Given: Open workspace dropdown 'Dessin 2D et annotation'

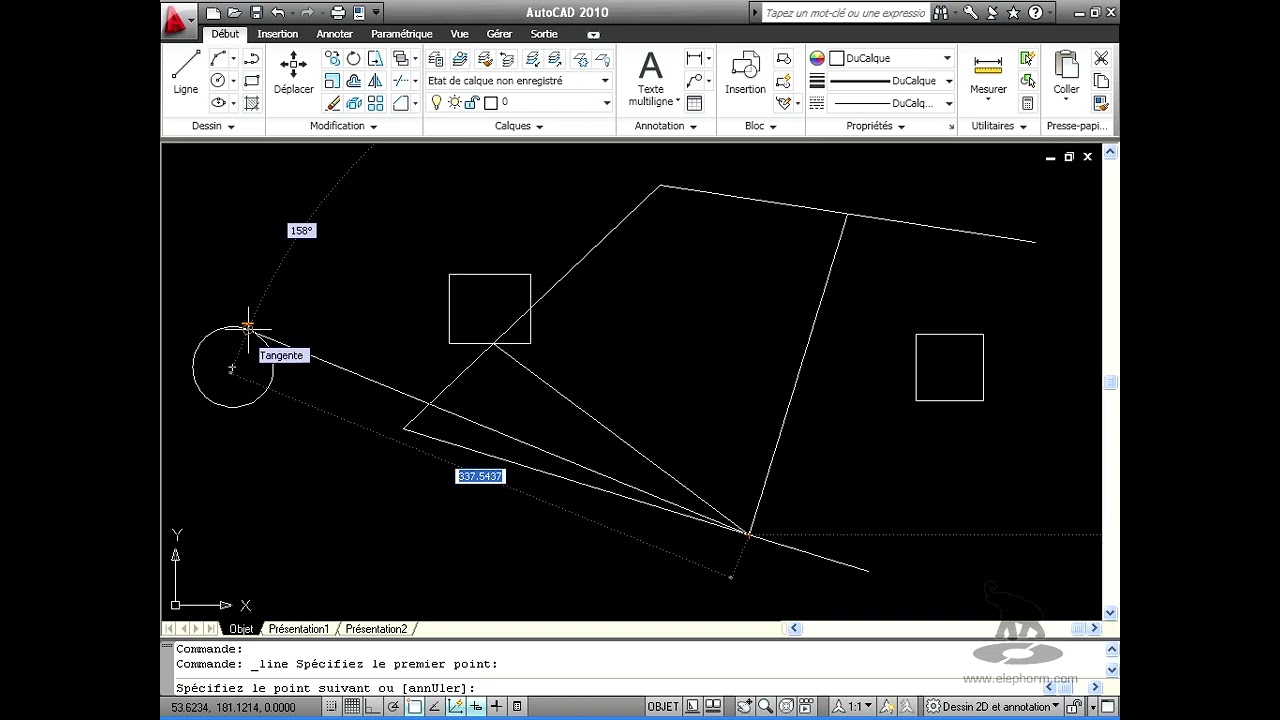Looking at the screenshot, I should point(993,706).
